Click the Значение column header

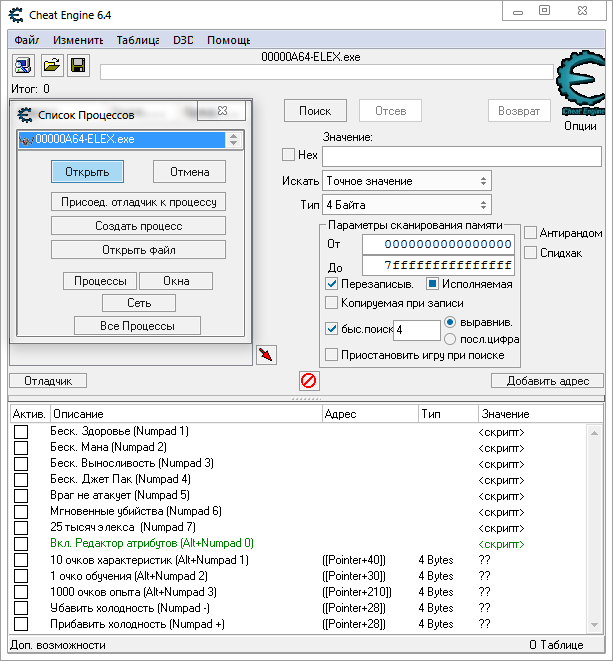tap(540, 414)
